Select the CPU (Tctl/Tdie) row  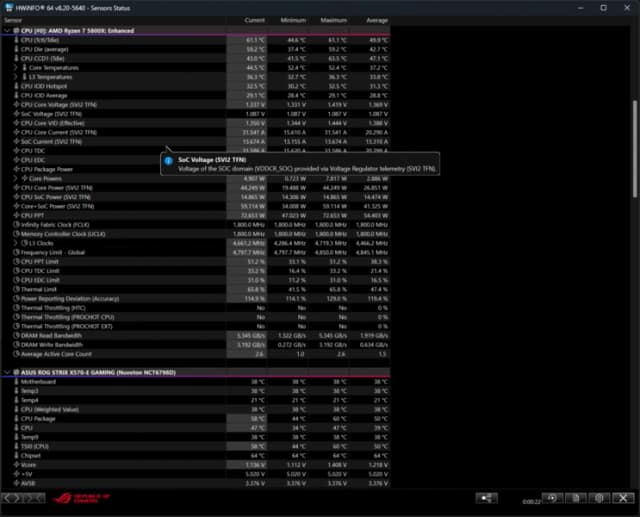(x=196, y=40)
